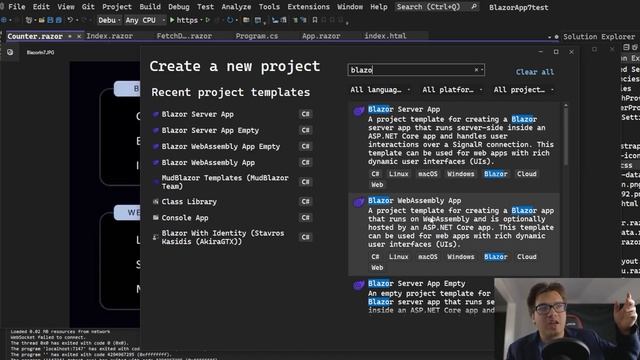
Task: Click icon beside recent Blazor Server App Empty
Action: 156,131
